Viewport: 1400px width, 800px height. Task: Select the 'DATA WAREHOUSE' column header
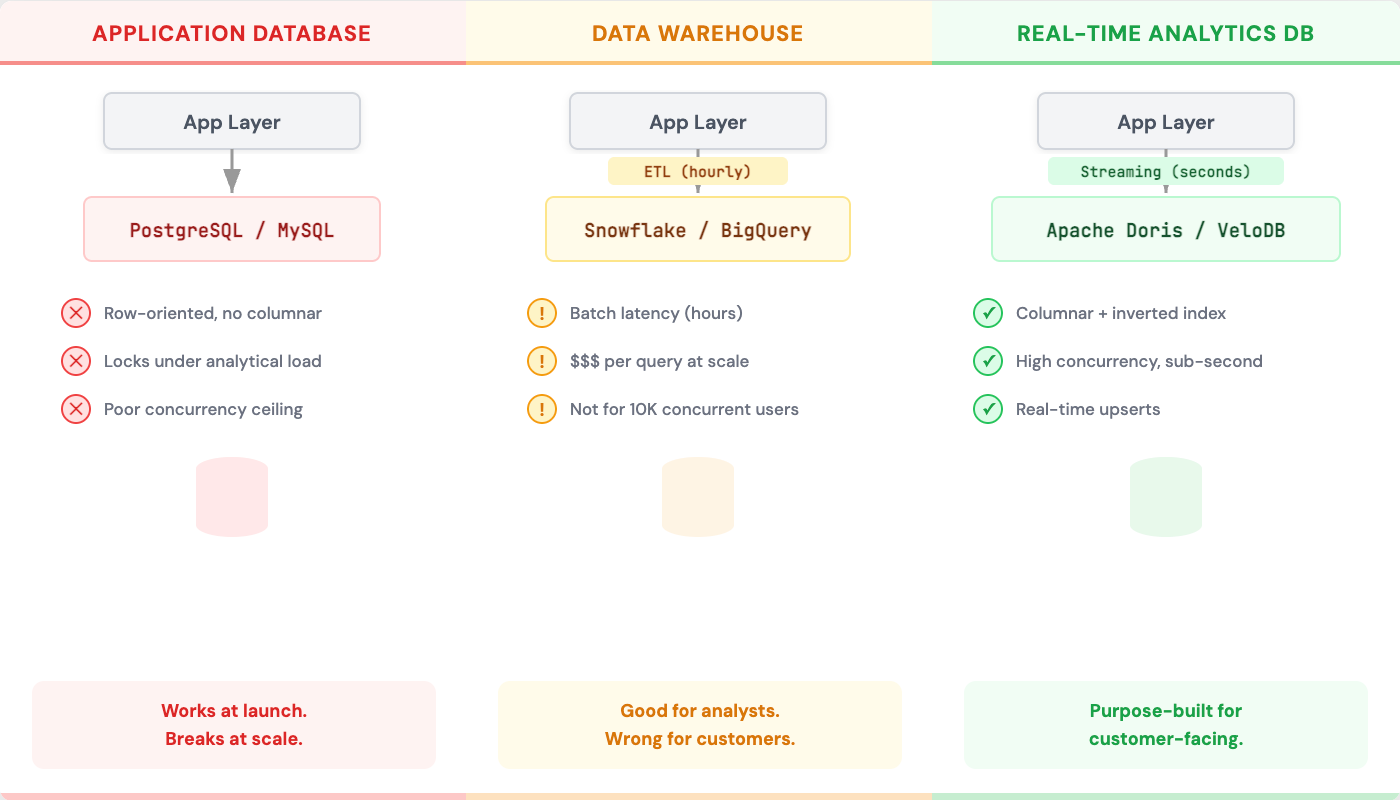(698, 33)
